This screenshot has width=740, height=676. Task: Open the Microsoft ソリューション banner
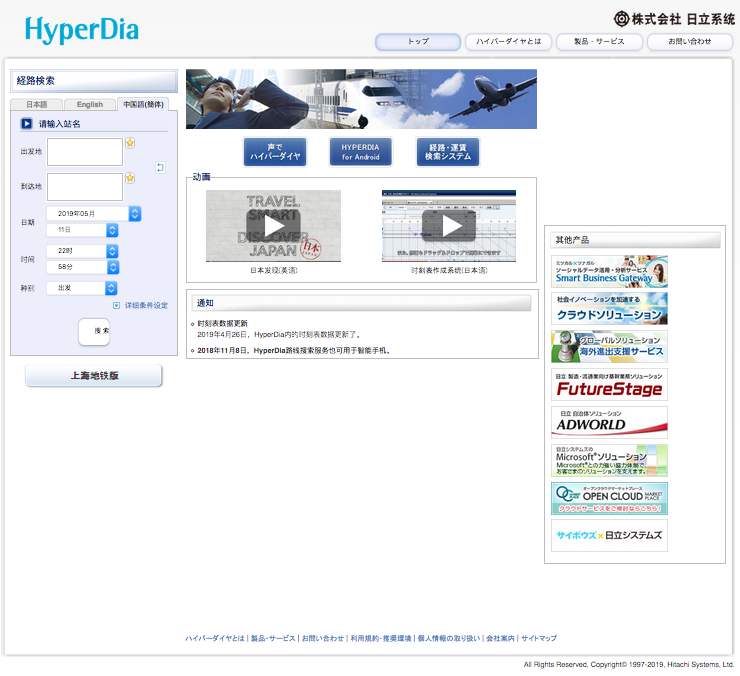pos(609,460)
